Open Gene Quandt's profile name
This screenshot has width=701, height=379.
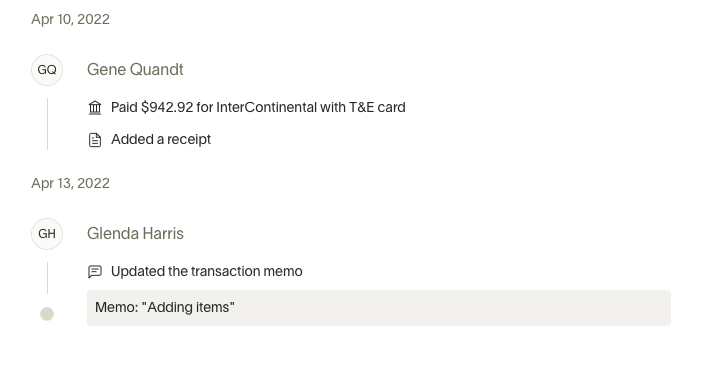click(x=135, y=70)
